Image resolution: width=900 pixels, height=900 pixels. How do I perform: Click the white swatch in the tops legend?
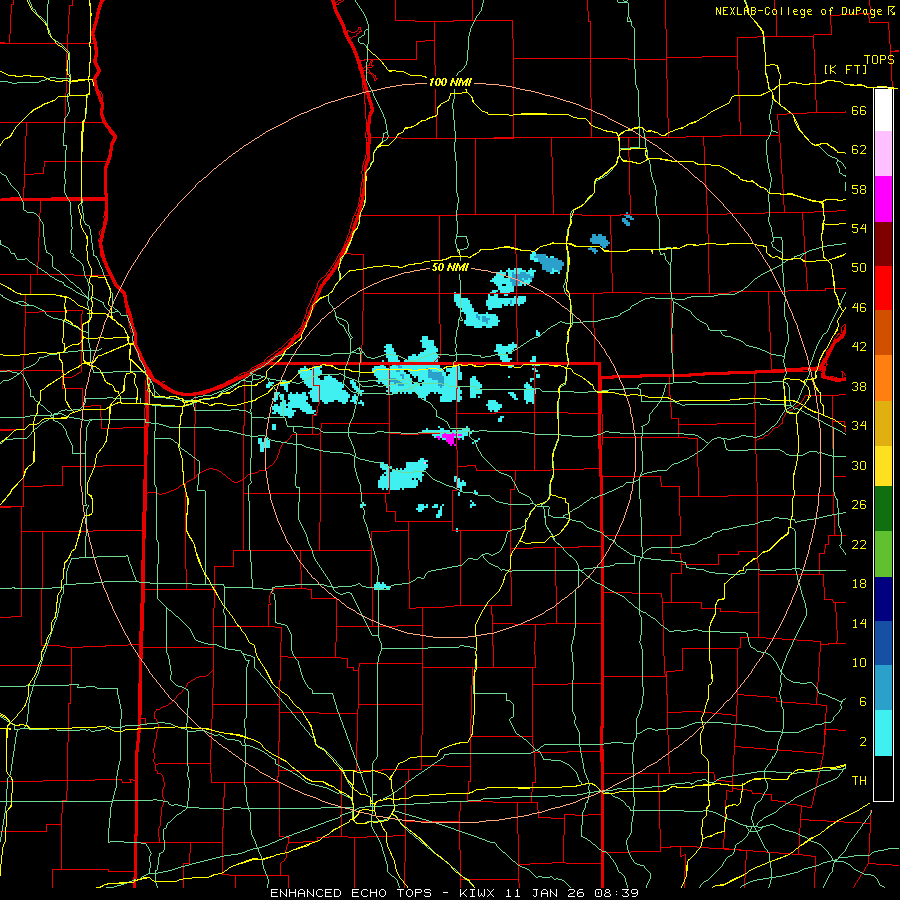pyautogui.click(x=883, y=110)
